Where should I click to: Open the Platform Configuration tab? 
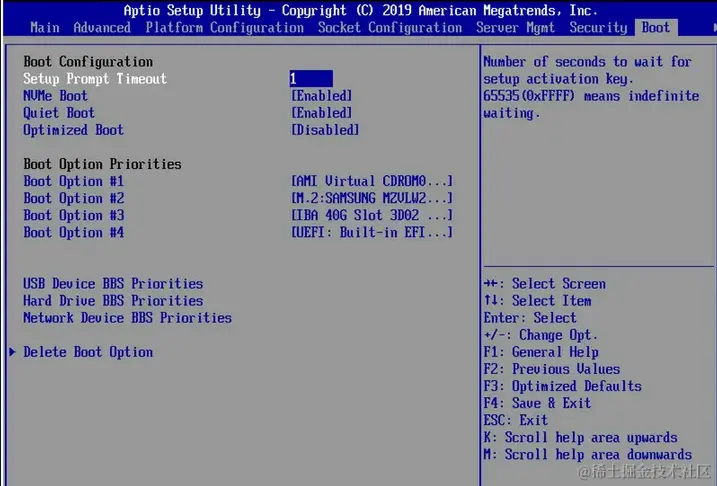[225, 28]
